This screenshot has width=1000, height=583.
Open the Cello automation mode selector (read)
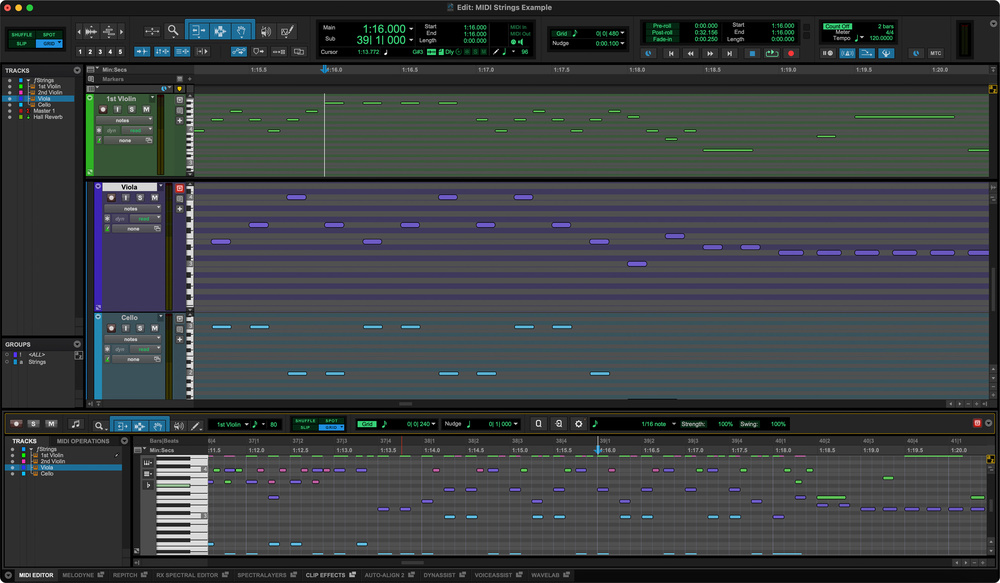point(144,350)
